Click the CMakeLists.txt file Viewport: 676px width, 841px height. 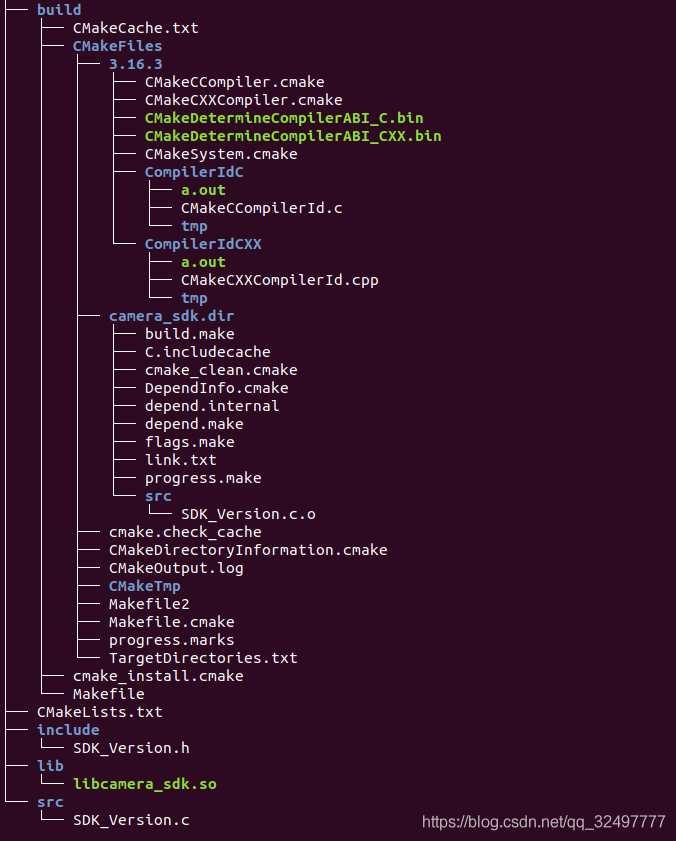coord(99,712)
